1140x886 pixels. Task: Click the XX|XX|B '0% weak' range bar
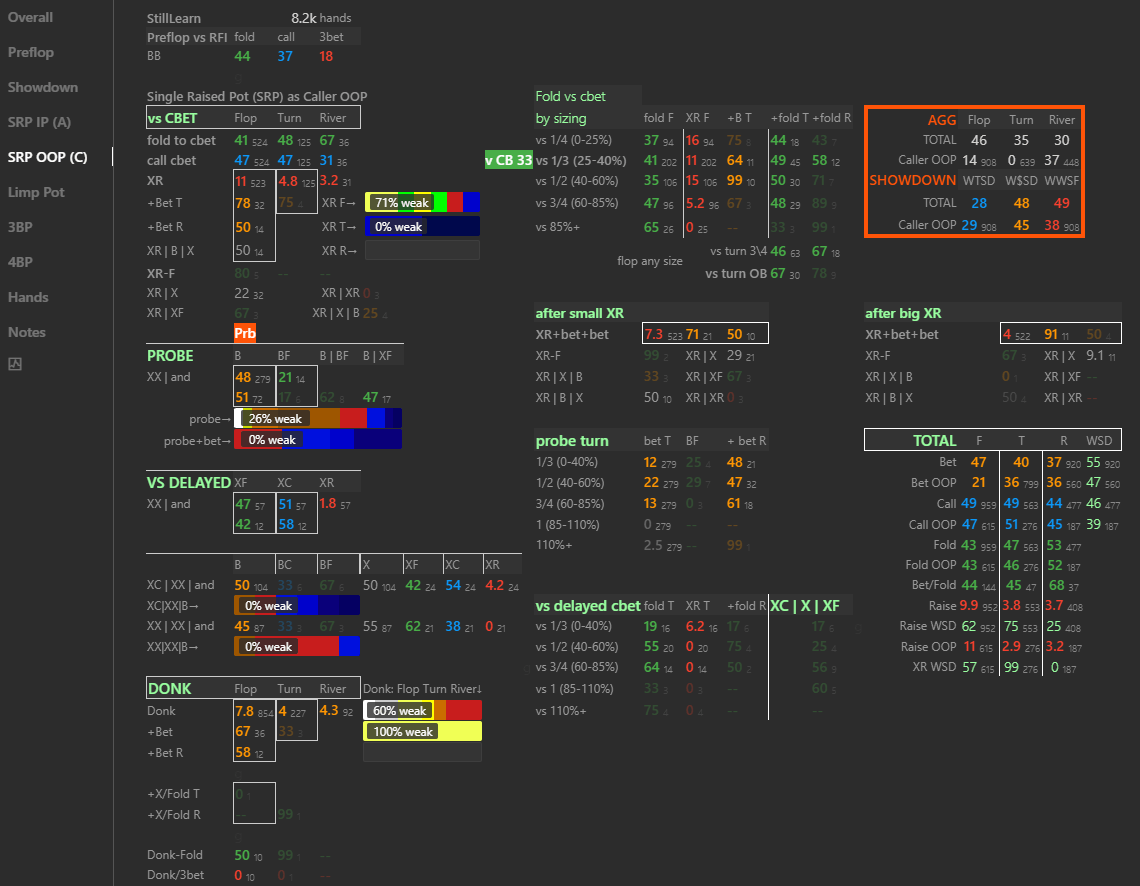297,646
